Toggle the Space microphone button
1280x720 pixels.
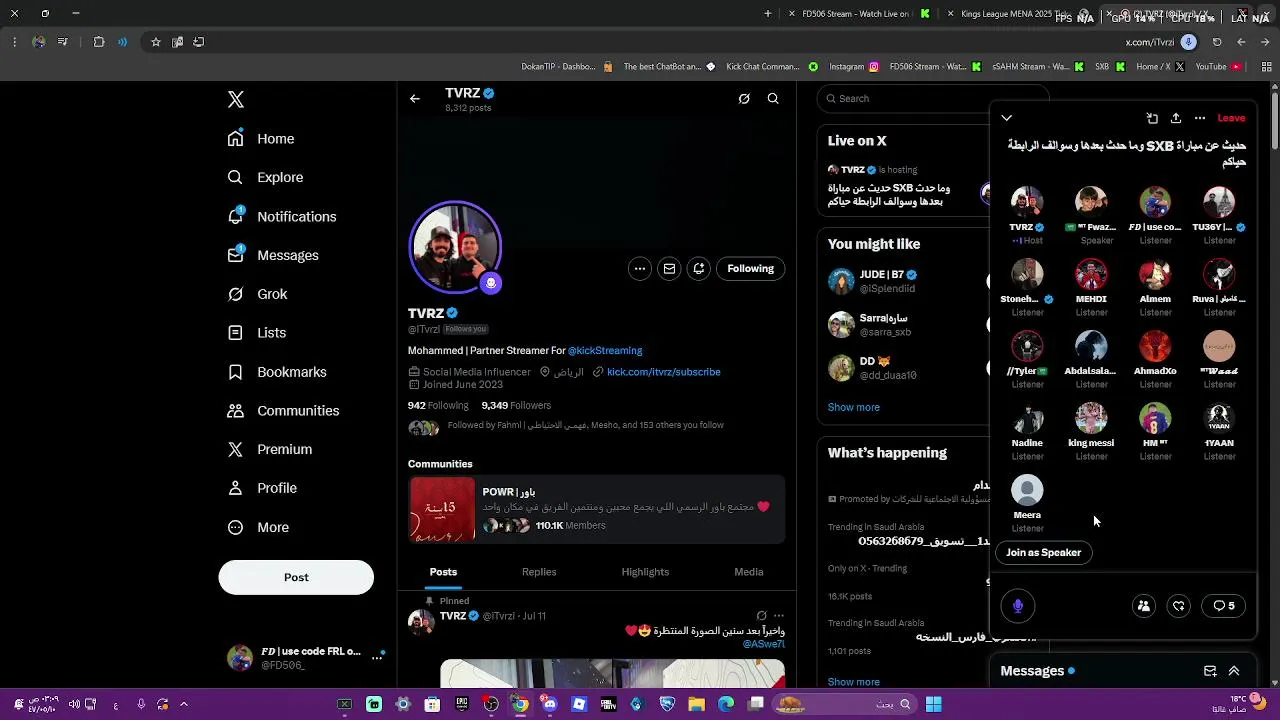click(1018, 606)
